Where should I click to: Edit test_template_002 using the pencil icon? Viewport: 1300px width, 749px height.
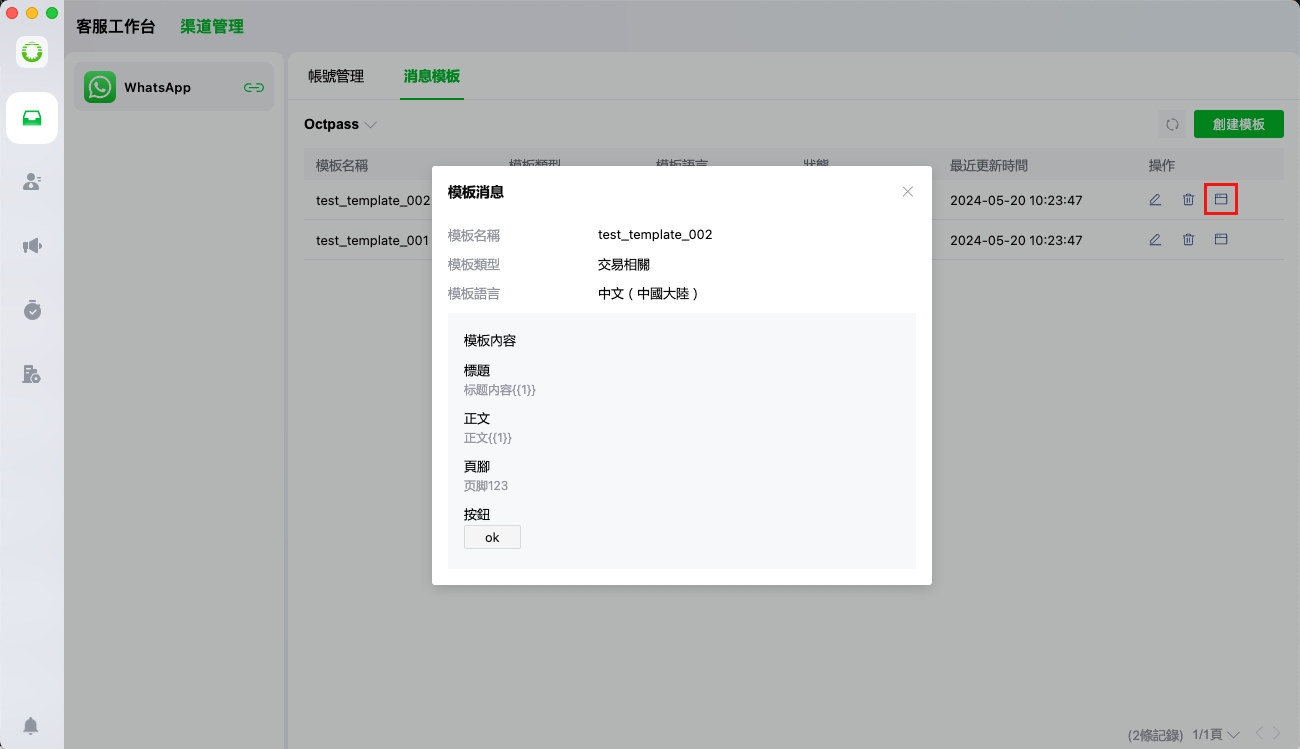[1155, 200]
